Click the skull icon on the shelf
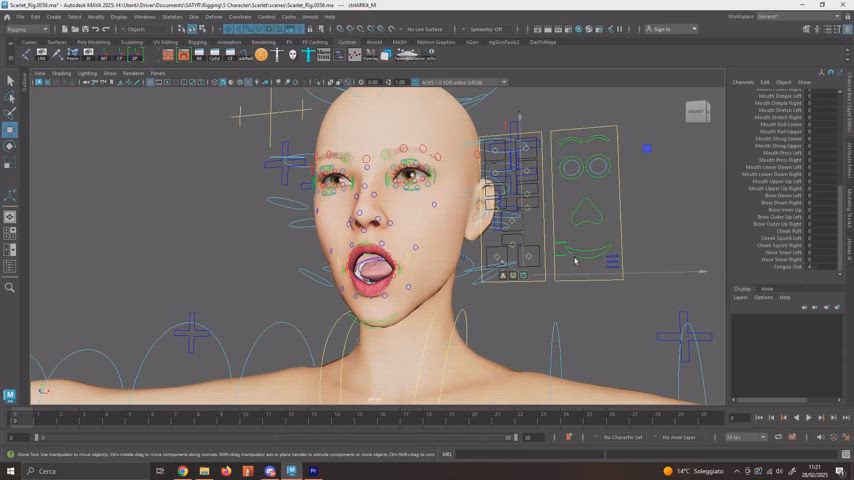The image size is (854, 480). coord(293,55)
